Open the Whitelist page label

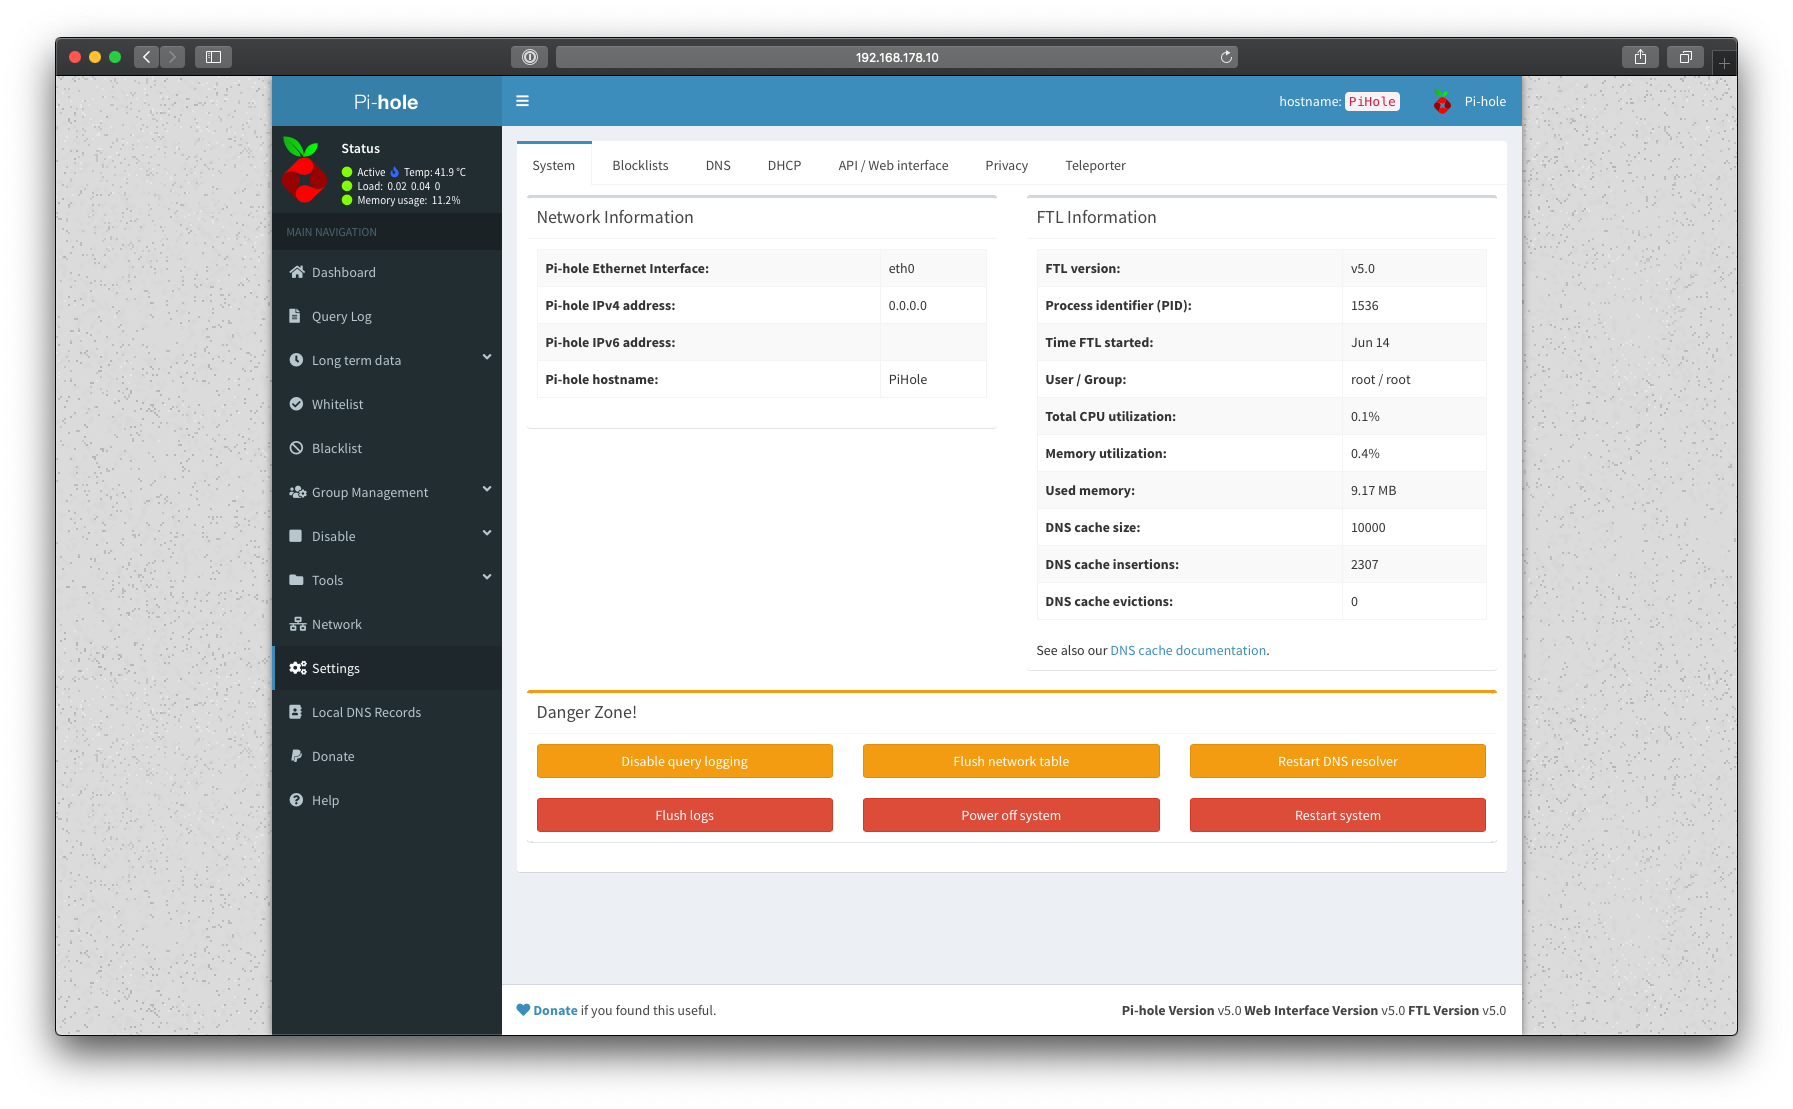[337, 404]
